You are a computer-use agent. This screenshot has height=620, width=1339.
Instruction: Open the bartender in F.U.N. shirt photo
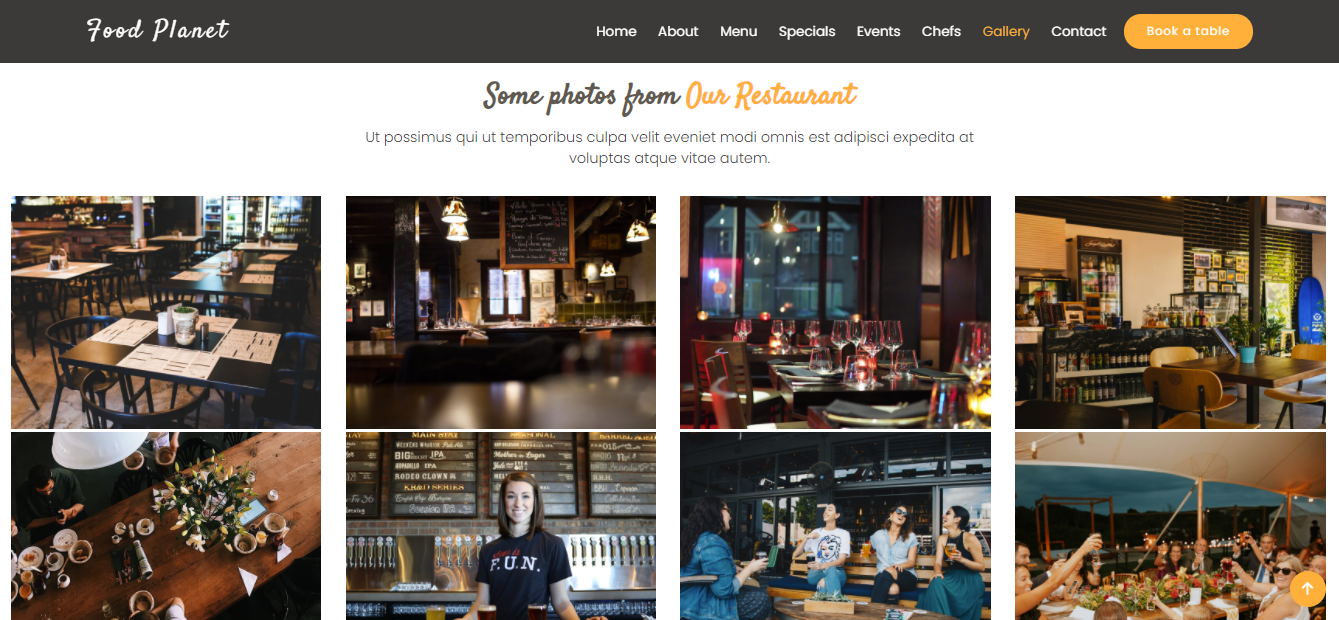coord(501,526)
